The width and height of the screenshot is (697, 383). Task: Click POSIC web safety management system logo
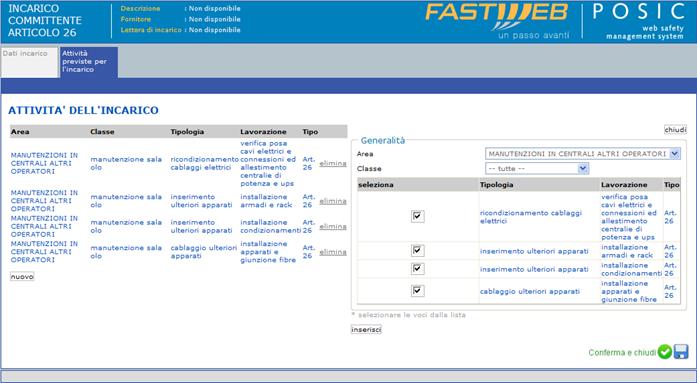tap(639, 21)
